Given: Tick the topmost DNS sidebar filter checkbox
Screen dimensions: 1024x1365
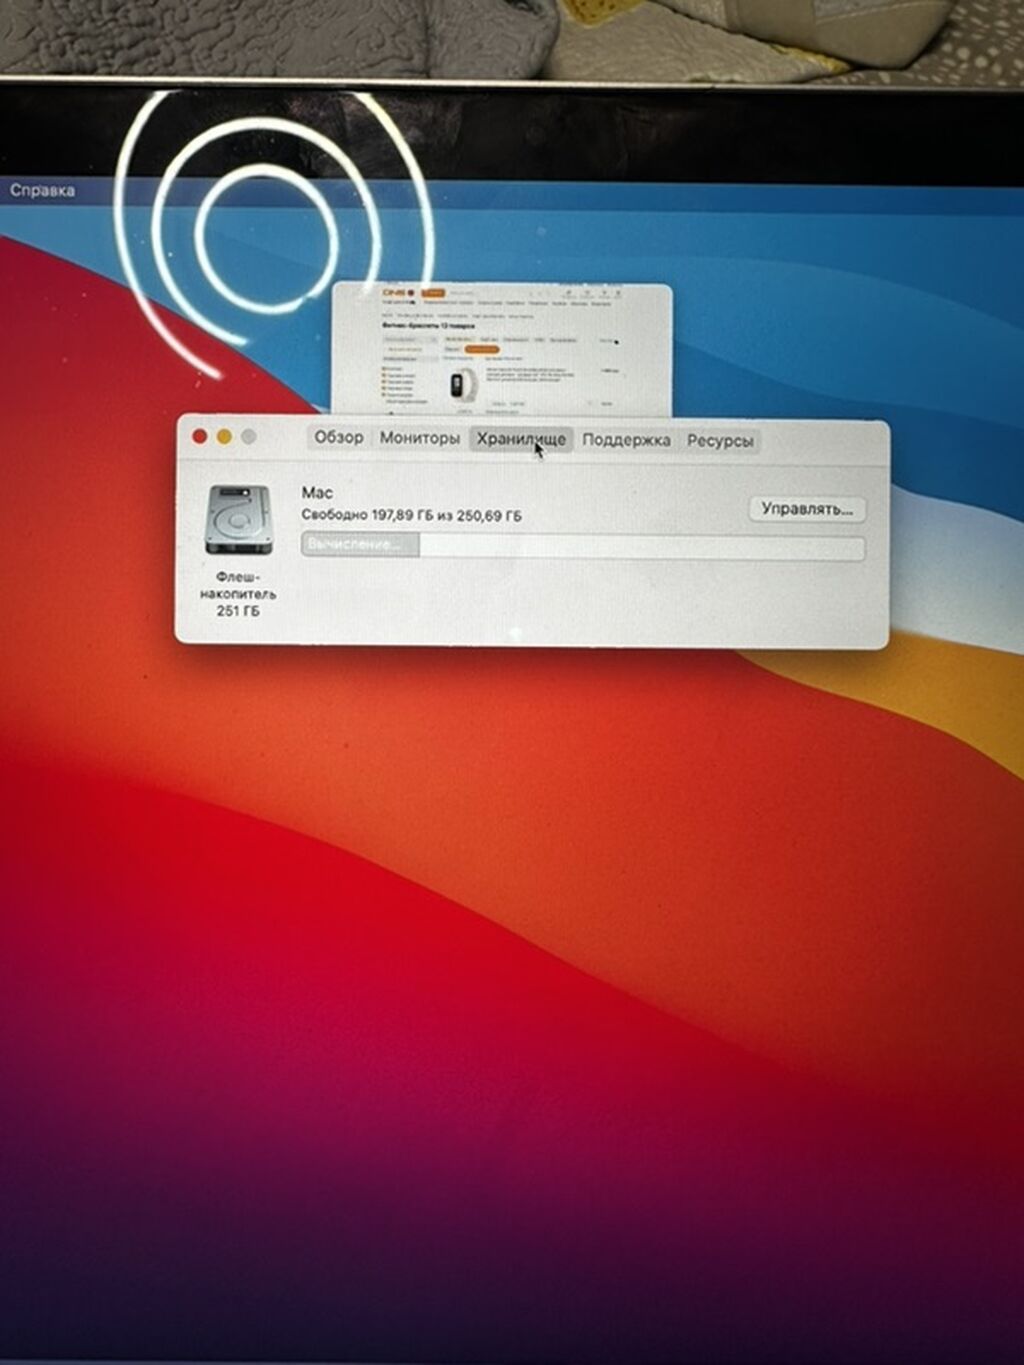Looking at the screenshot, I should 384,368.
